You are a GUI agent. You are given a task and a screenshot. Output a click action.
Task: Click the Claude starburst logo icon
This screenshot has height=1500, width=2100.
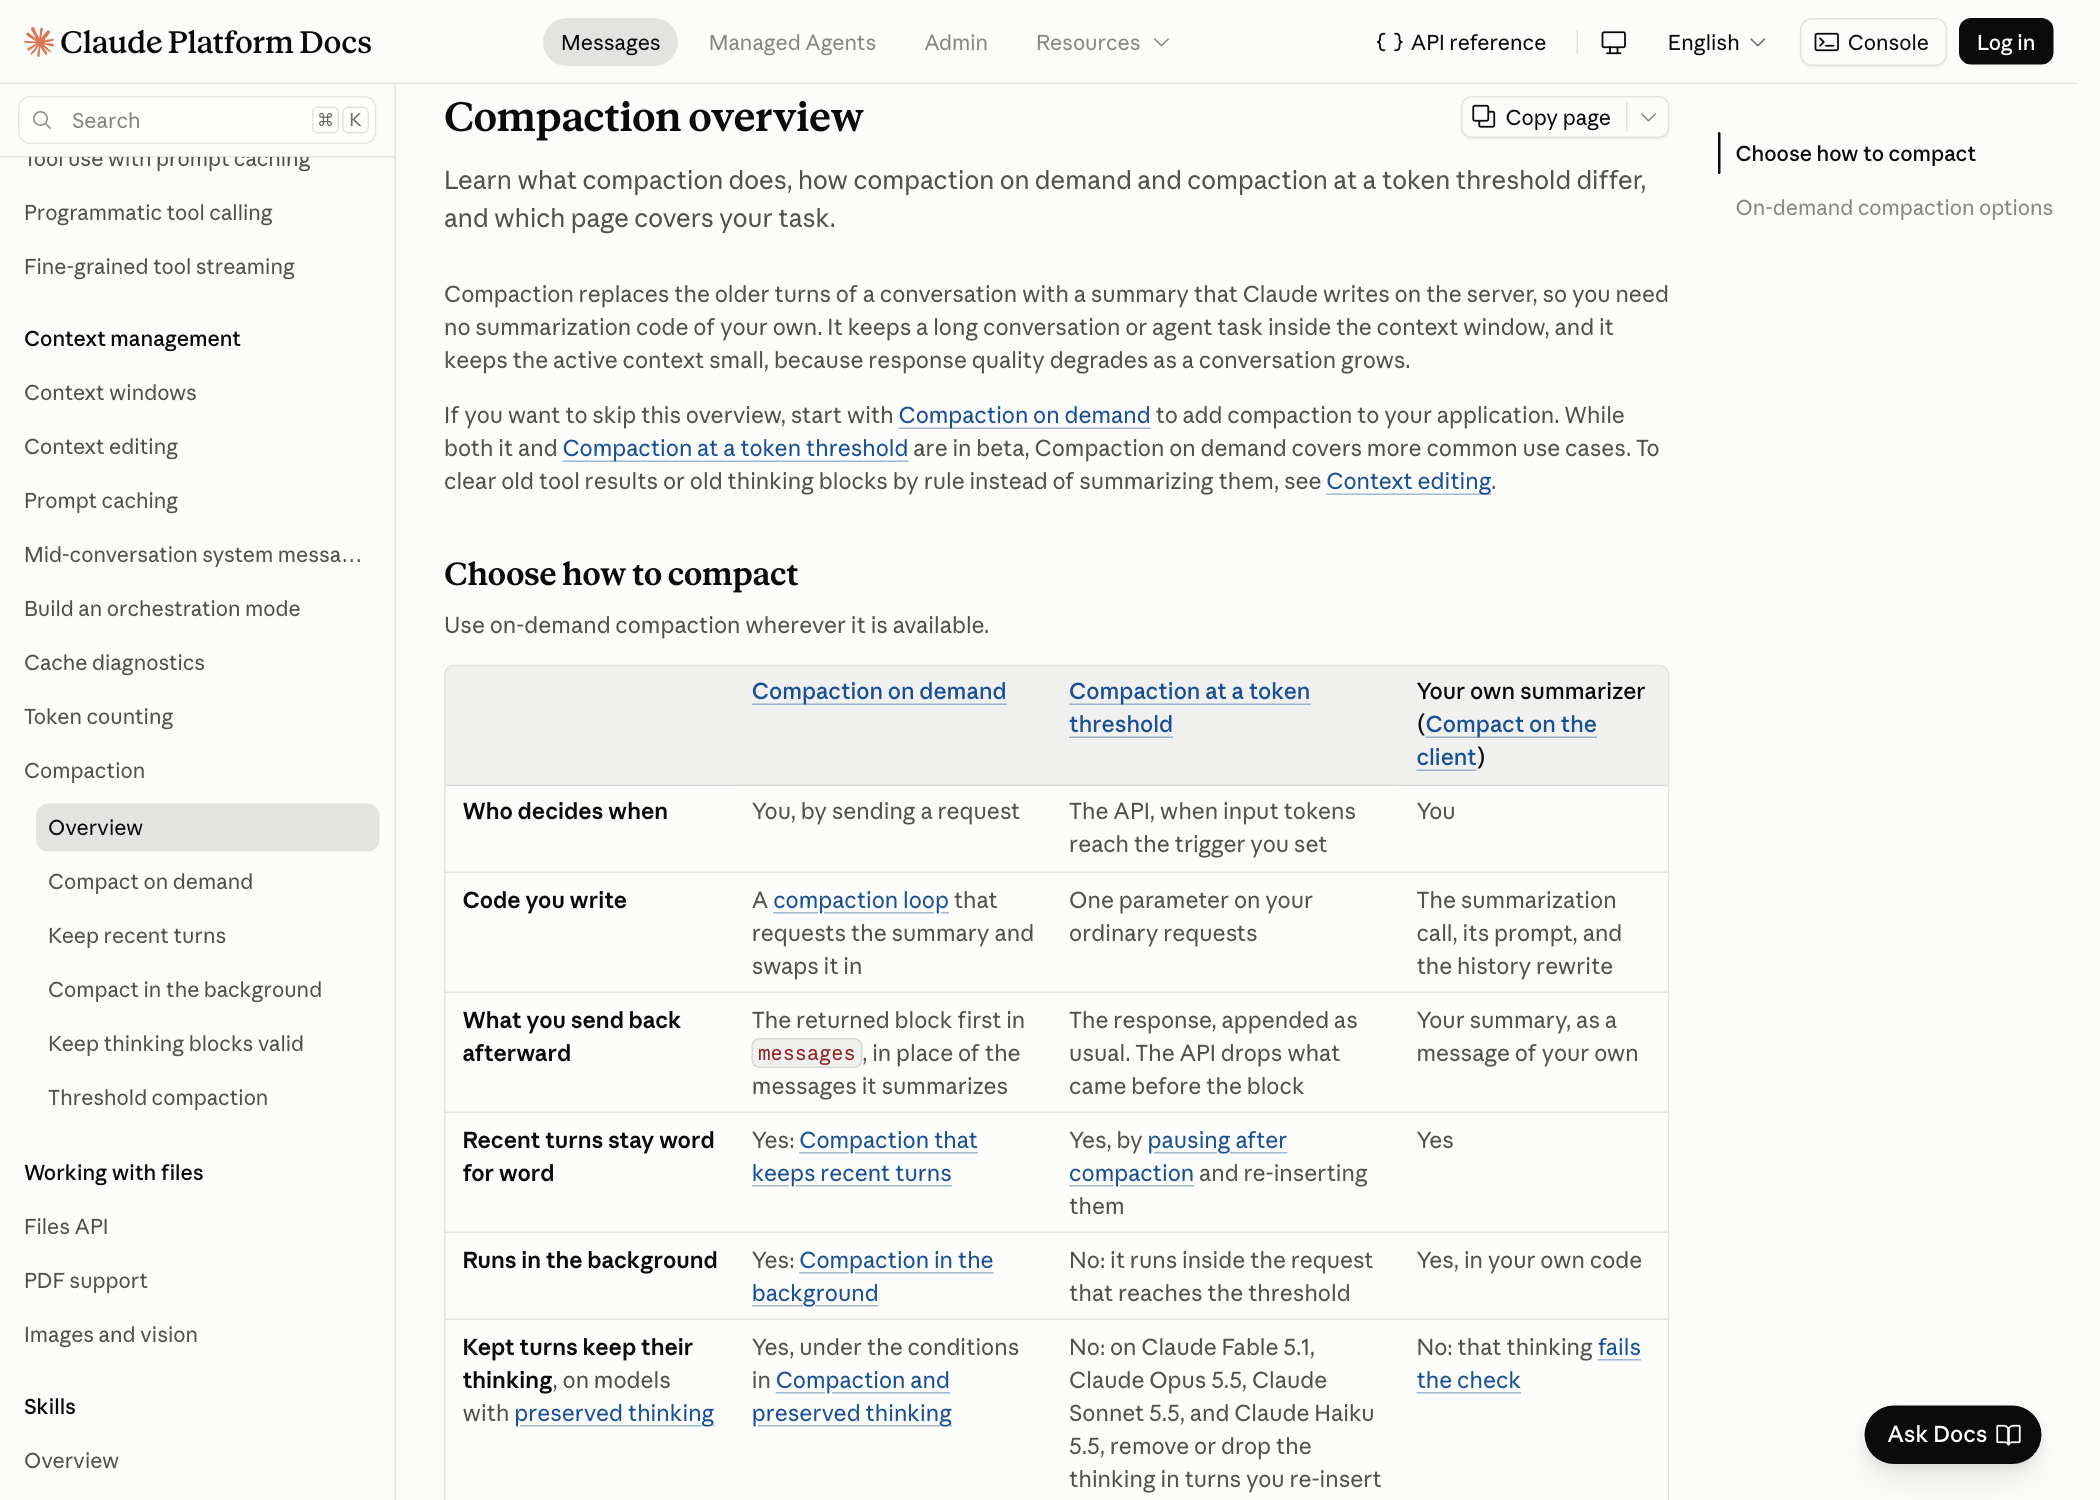pyautogui.click(x=39, y=42)
